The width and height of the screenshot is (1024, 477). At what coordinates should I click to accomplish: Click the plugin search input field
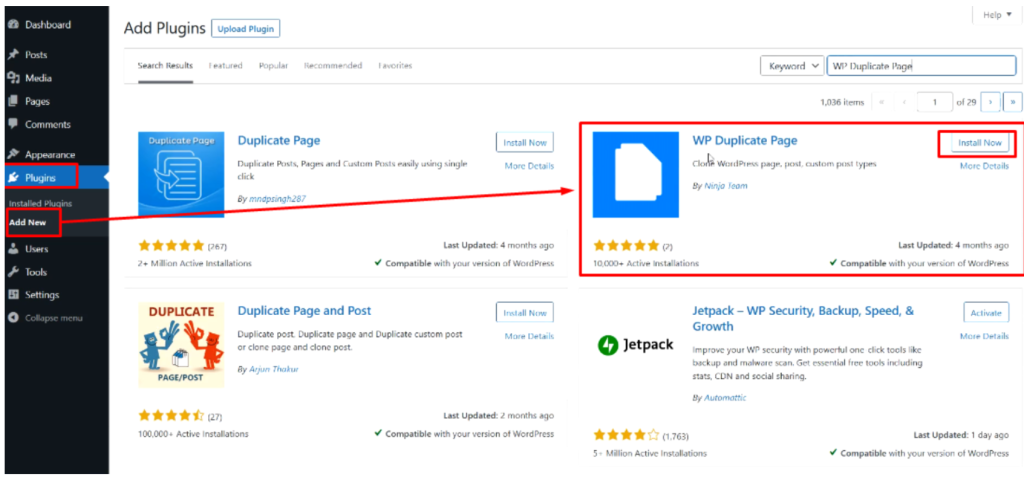pos(921,66)
